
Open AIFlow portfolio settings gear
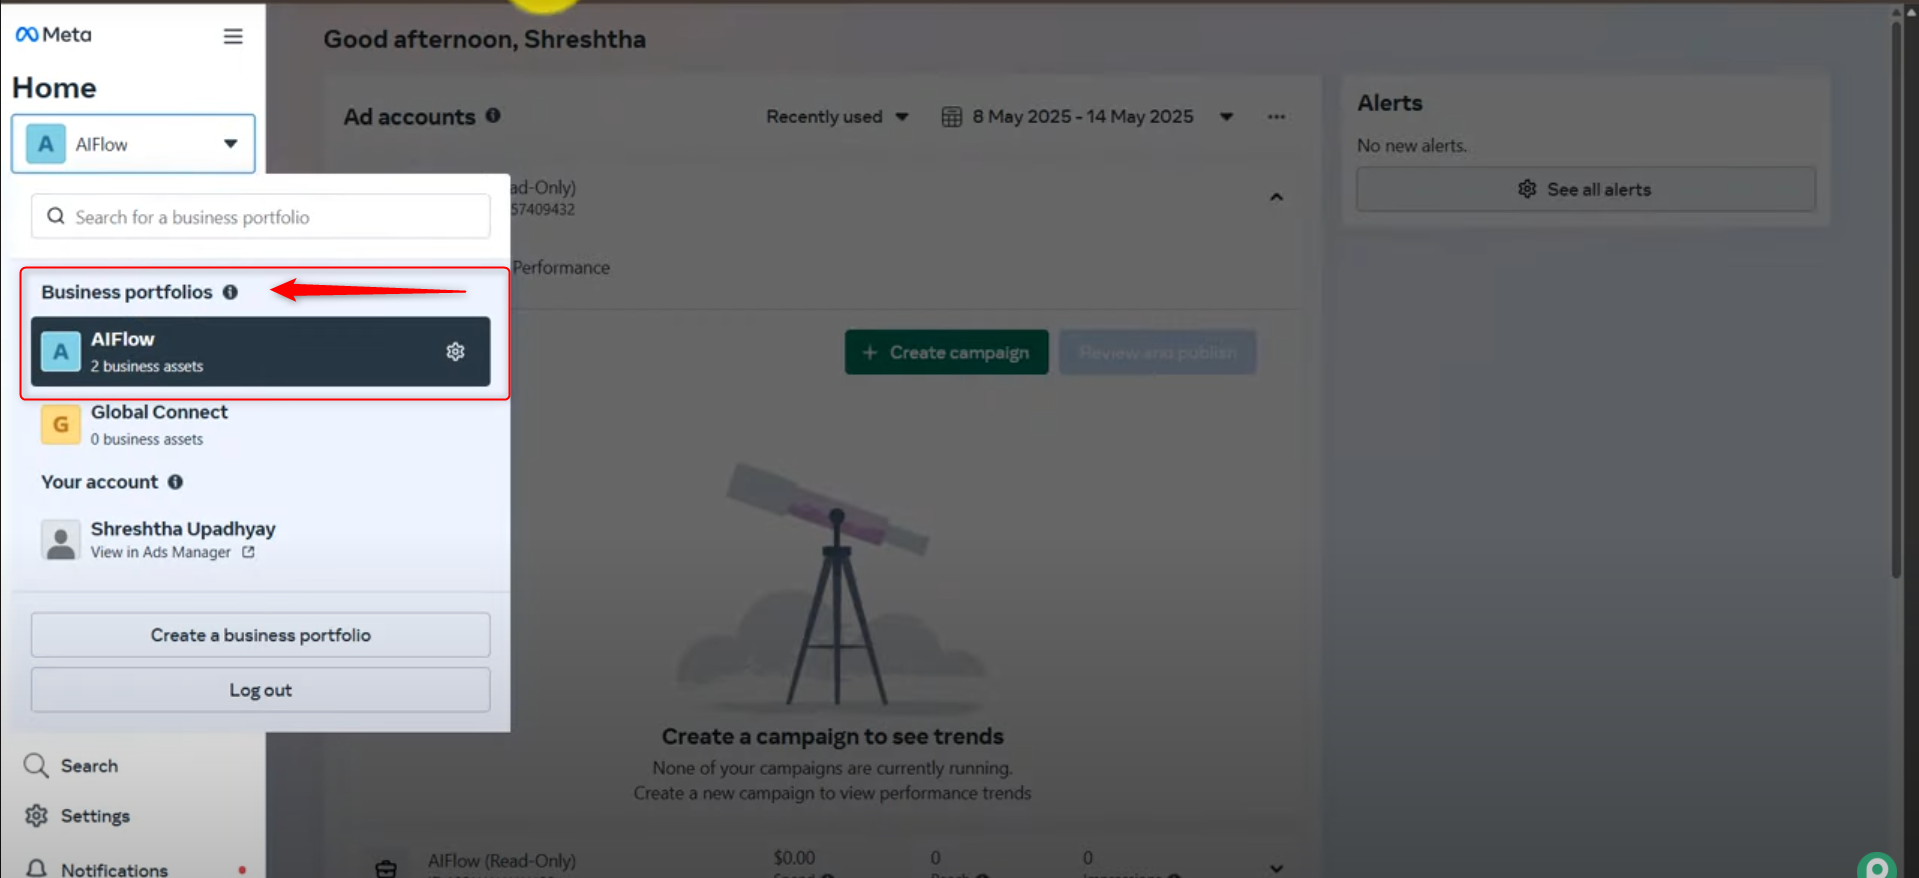click(x=455, y=352)
